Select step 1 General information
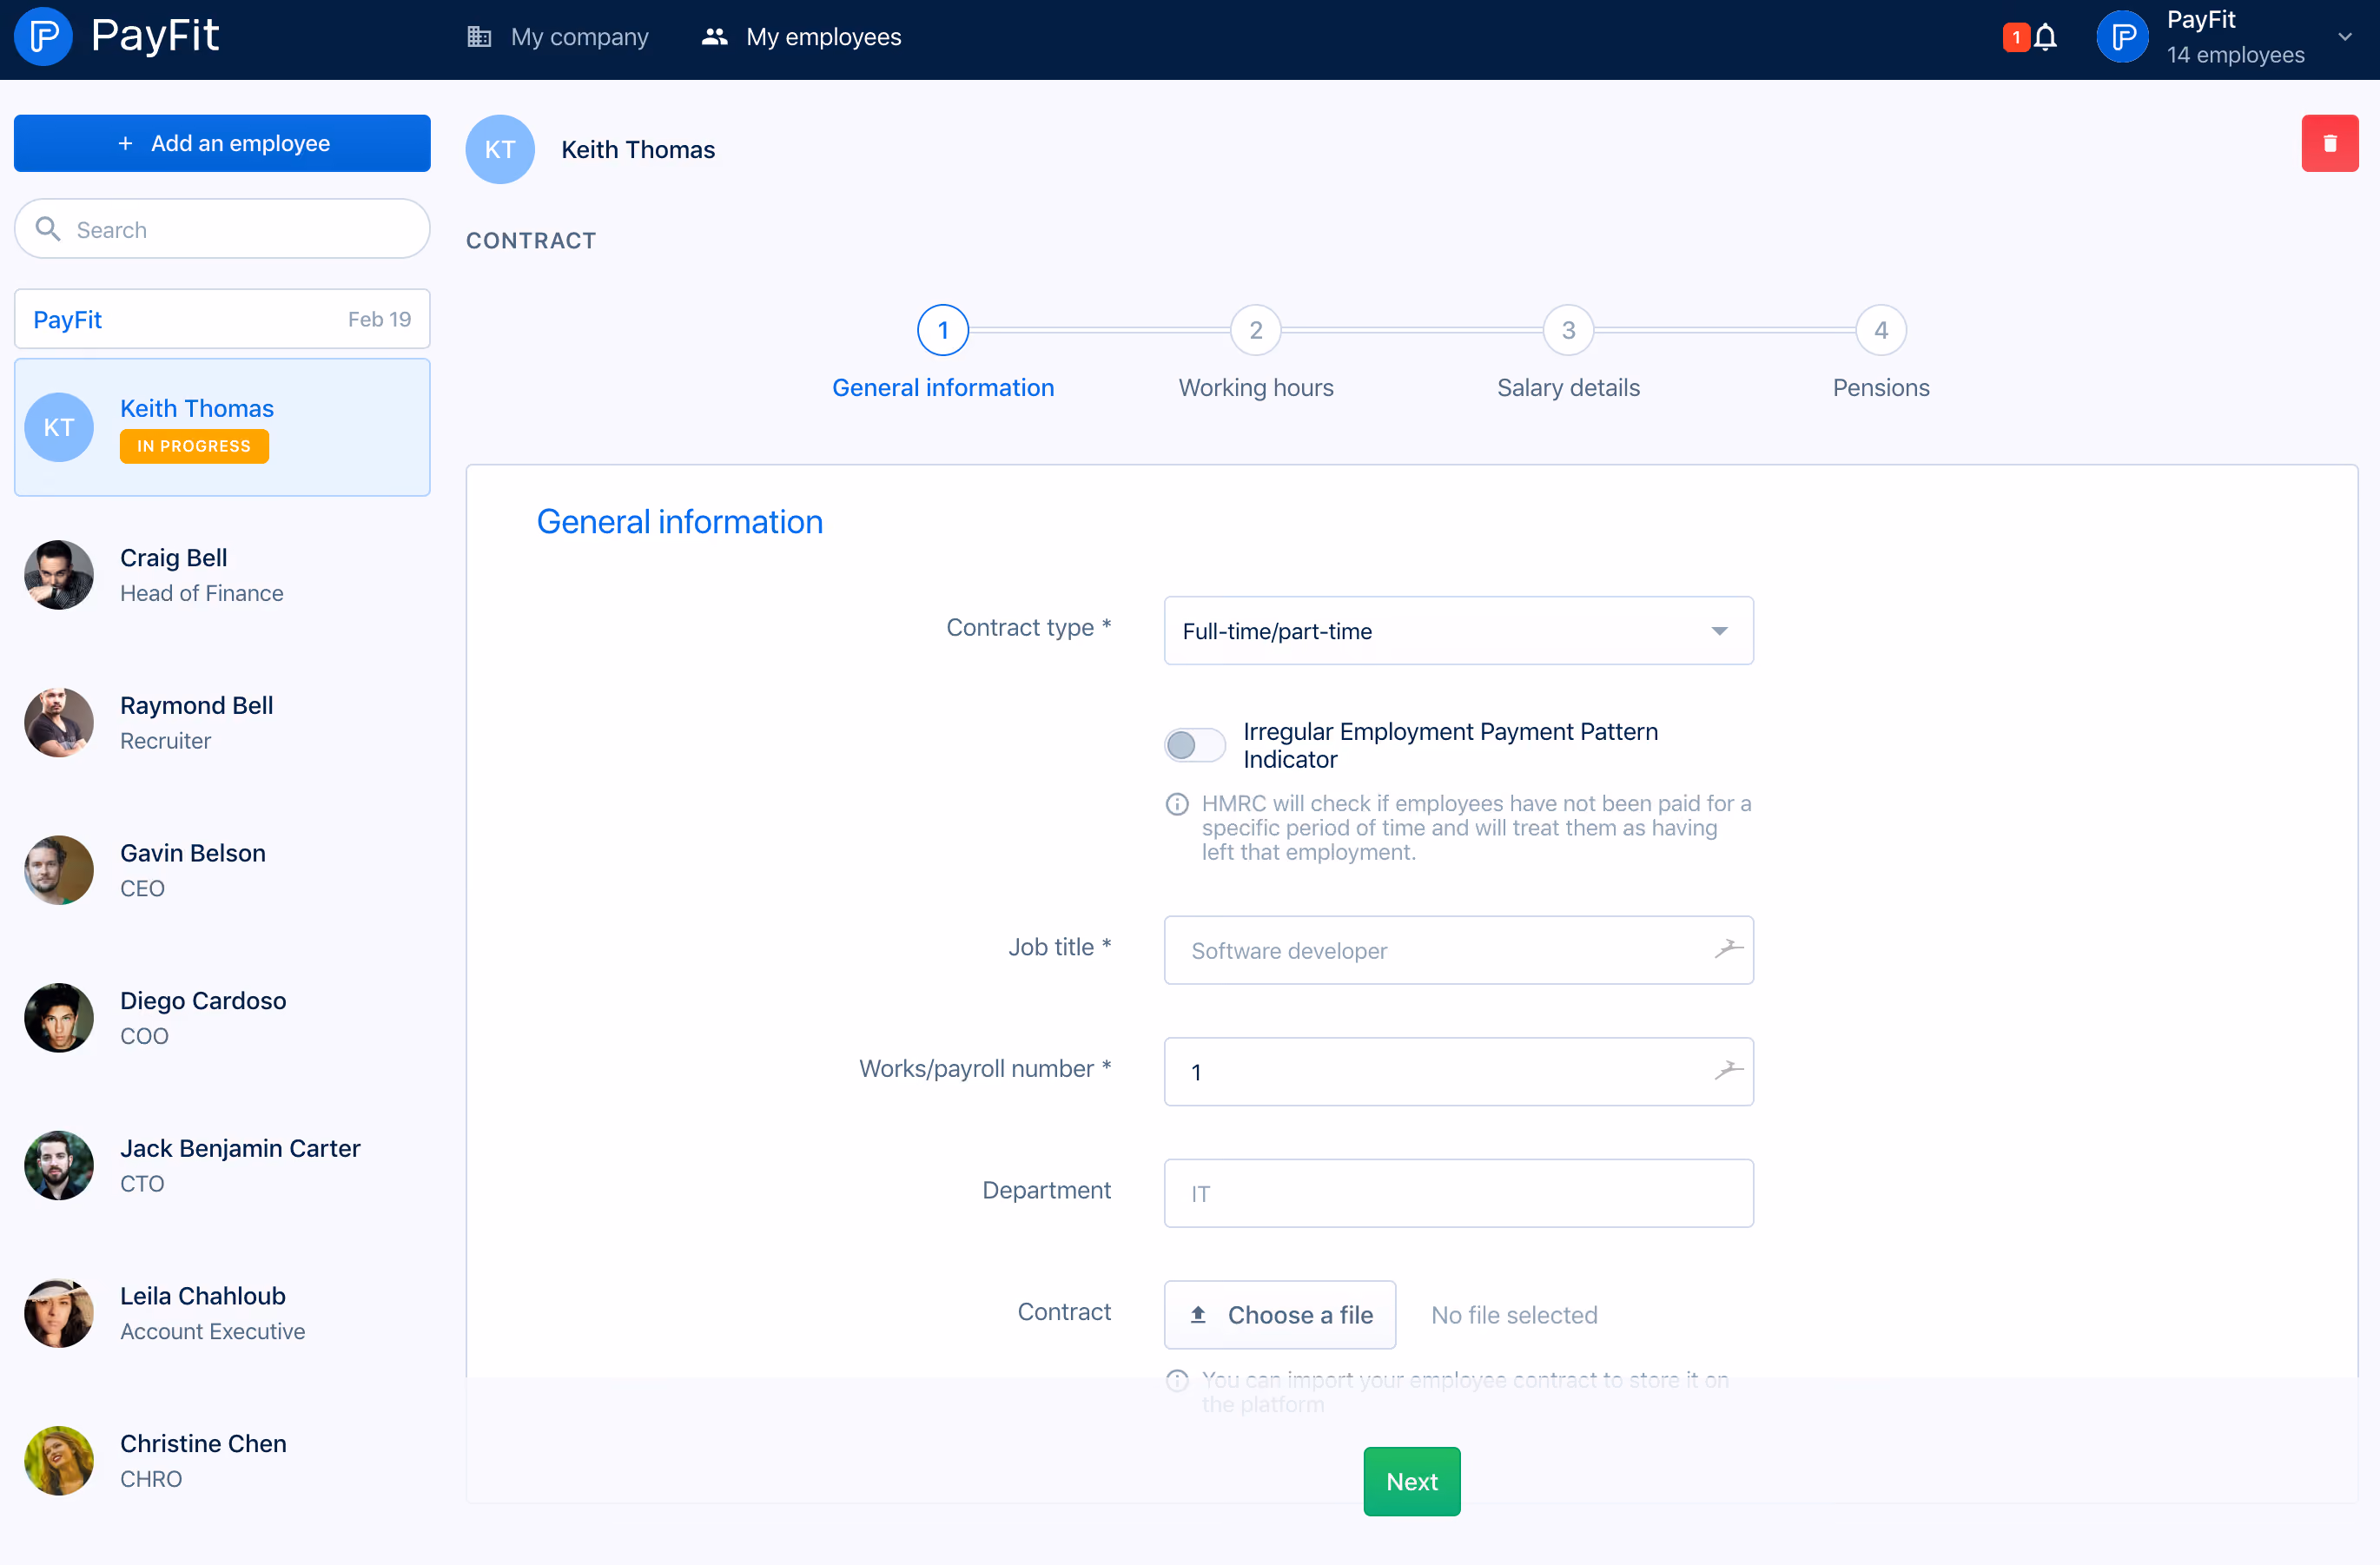This screenshot has height=1565, width=2380. coord(943,353)
